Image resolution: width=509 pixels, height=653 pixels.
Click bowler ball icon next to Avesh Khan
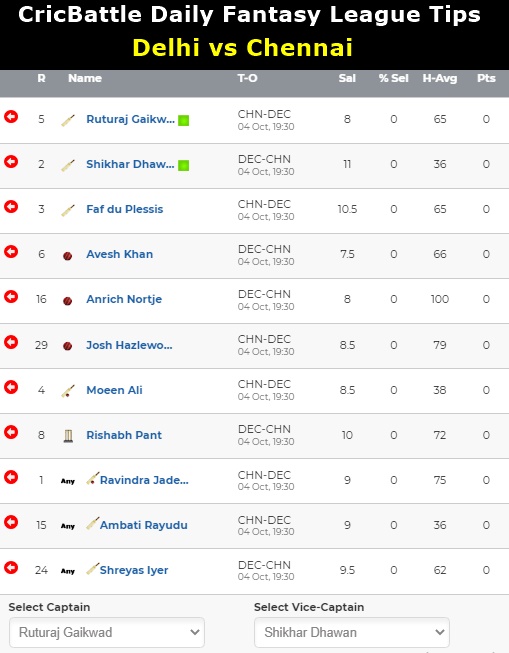[x=67, y=256]
